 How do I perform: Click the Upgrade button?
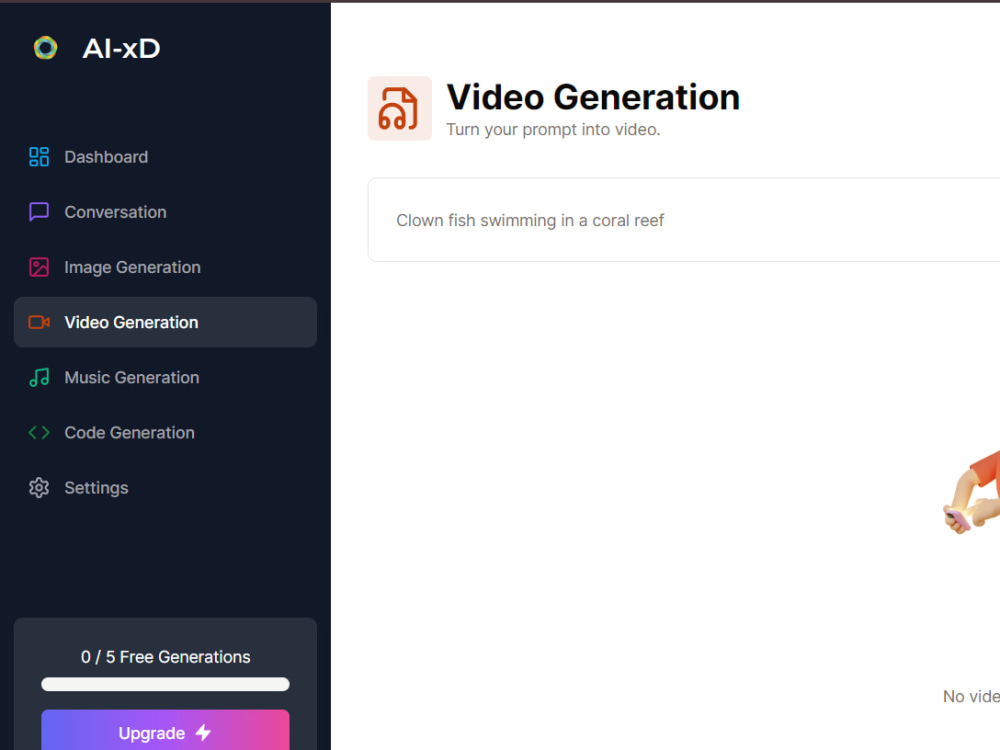tap(165, 730)
